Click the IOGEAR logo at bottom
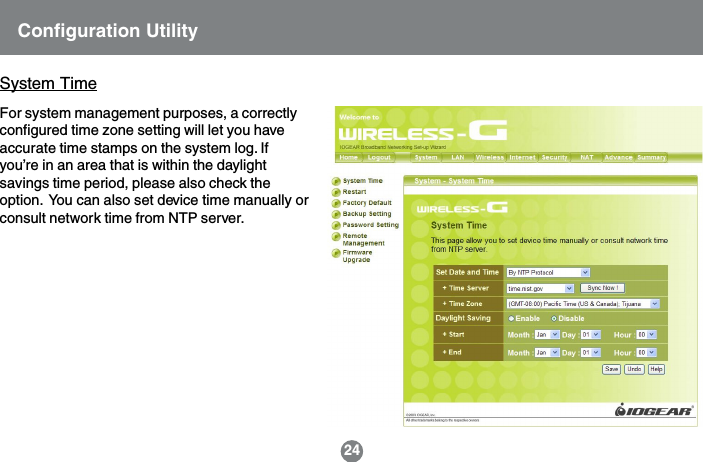The width and height of the screenshot is (703, 462). [654, 410]
